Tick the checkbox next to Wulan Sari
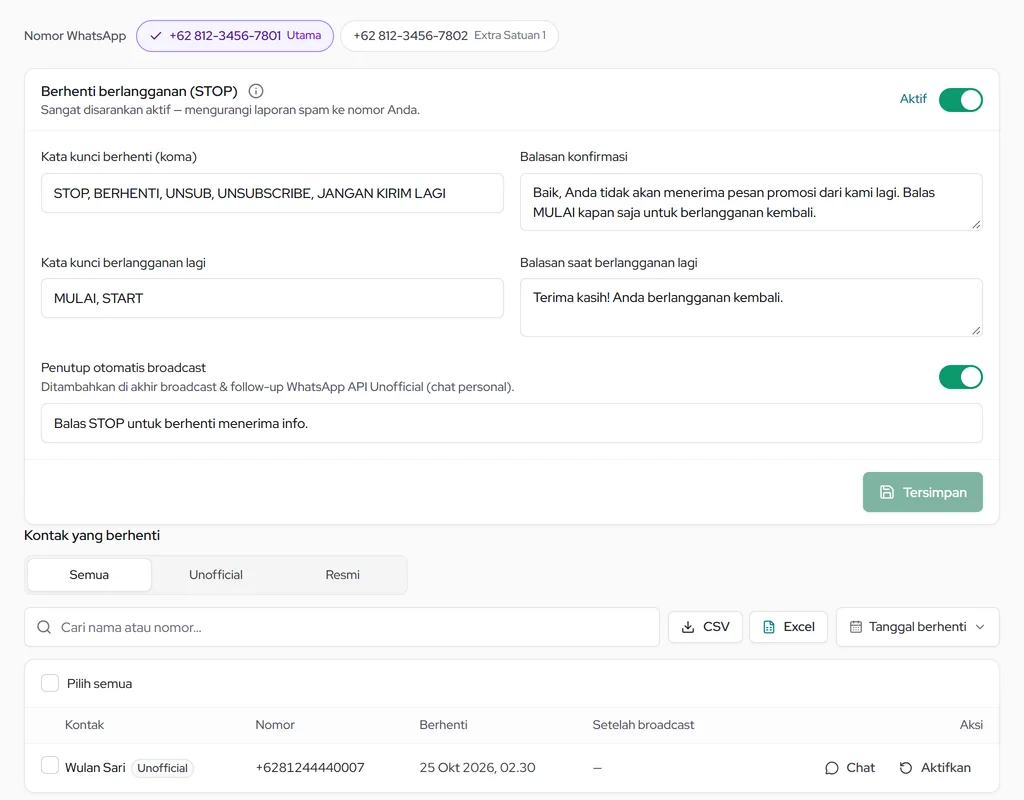Image resolution: width=1024 pixels, height=800 pixels. click(x=50, y=765)
